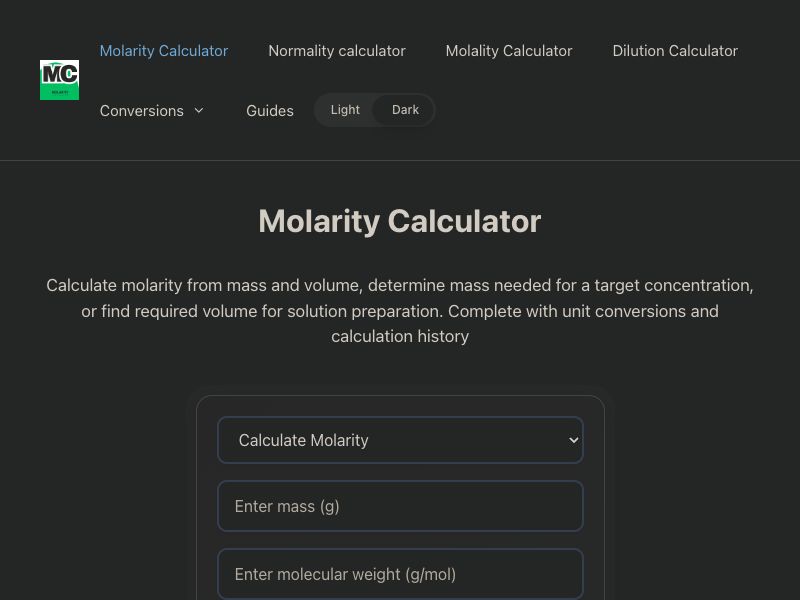Click the chevron next to Conversions

tap(198, 110)
